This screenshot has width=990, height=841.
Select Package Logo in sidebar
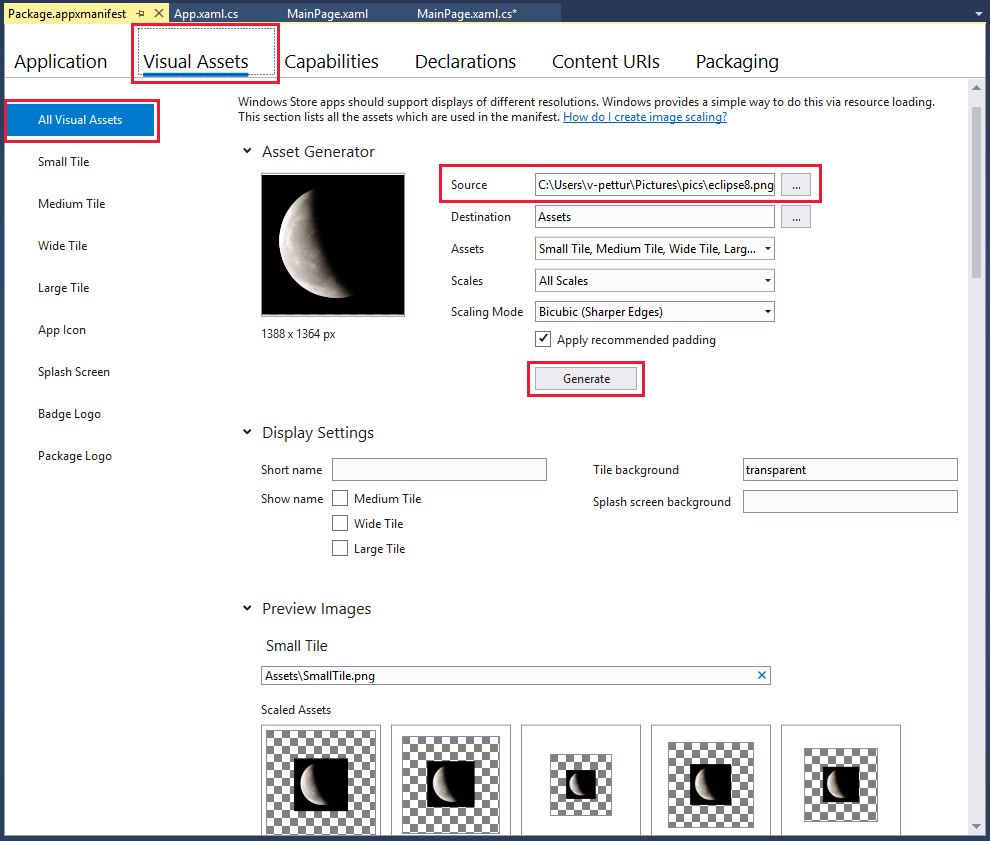[x=75, y=456]
